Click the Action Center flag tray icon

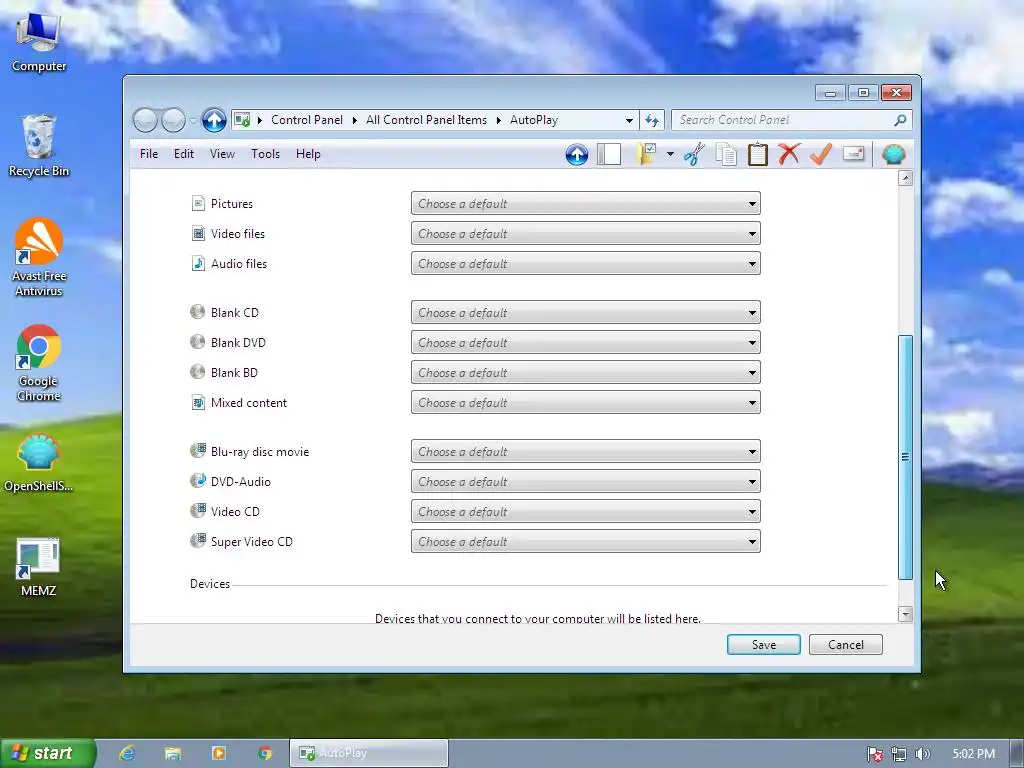[874, 754]
